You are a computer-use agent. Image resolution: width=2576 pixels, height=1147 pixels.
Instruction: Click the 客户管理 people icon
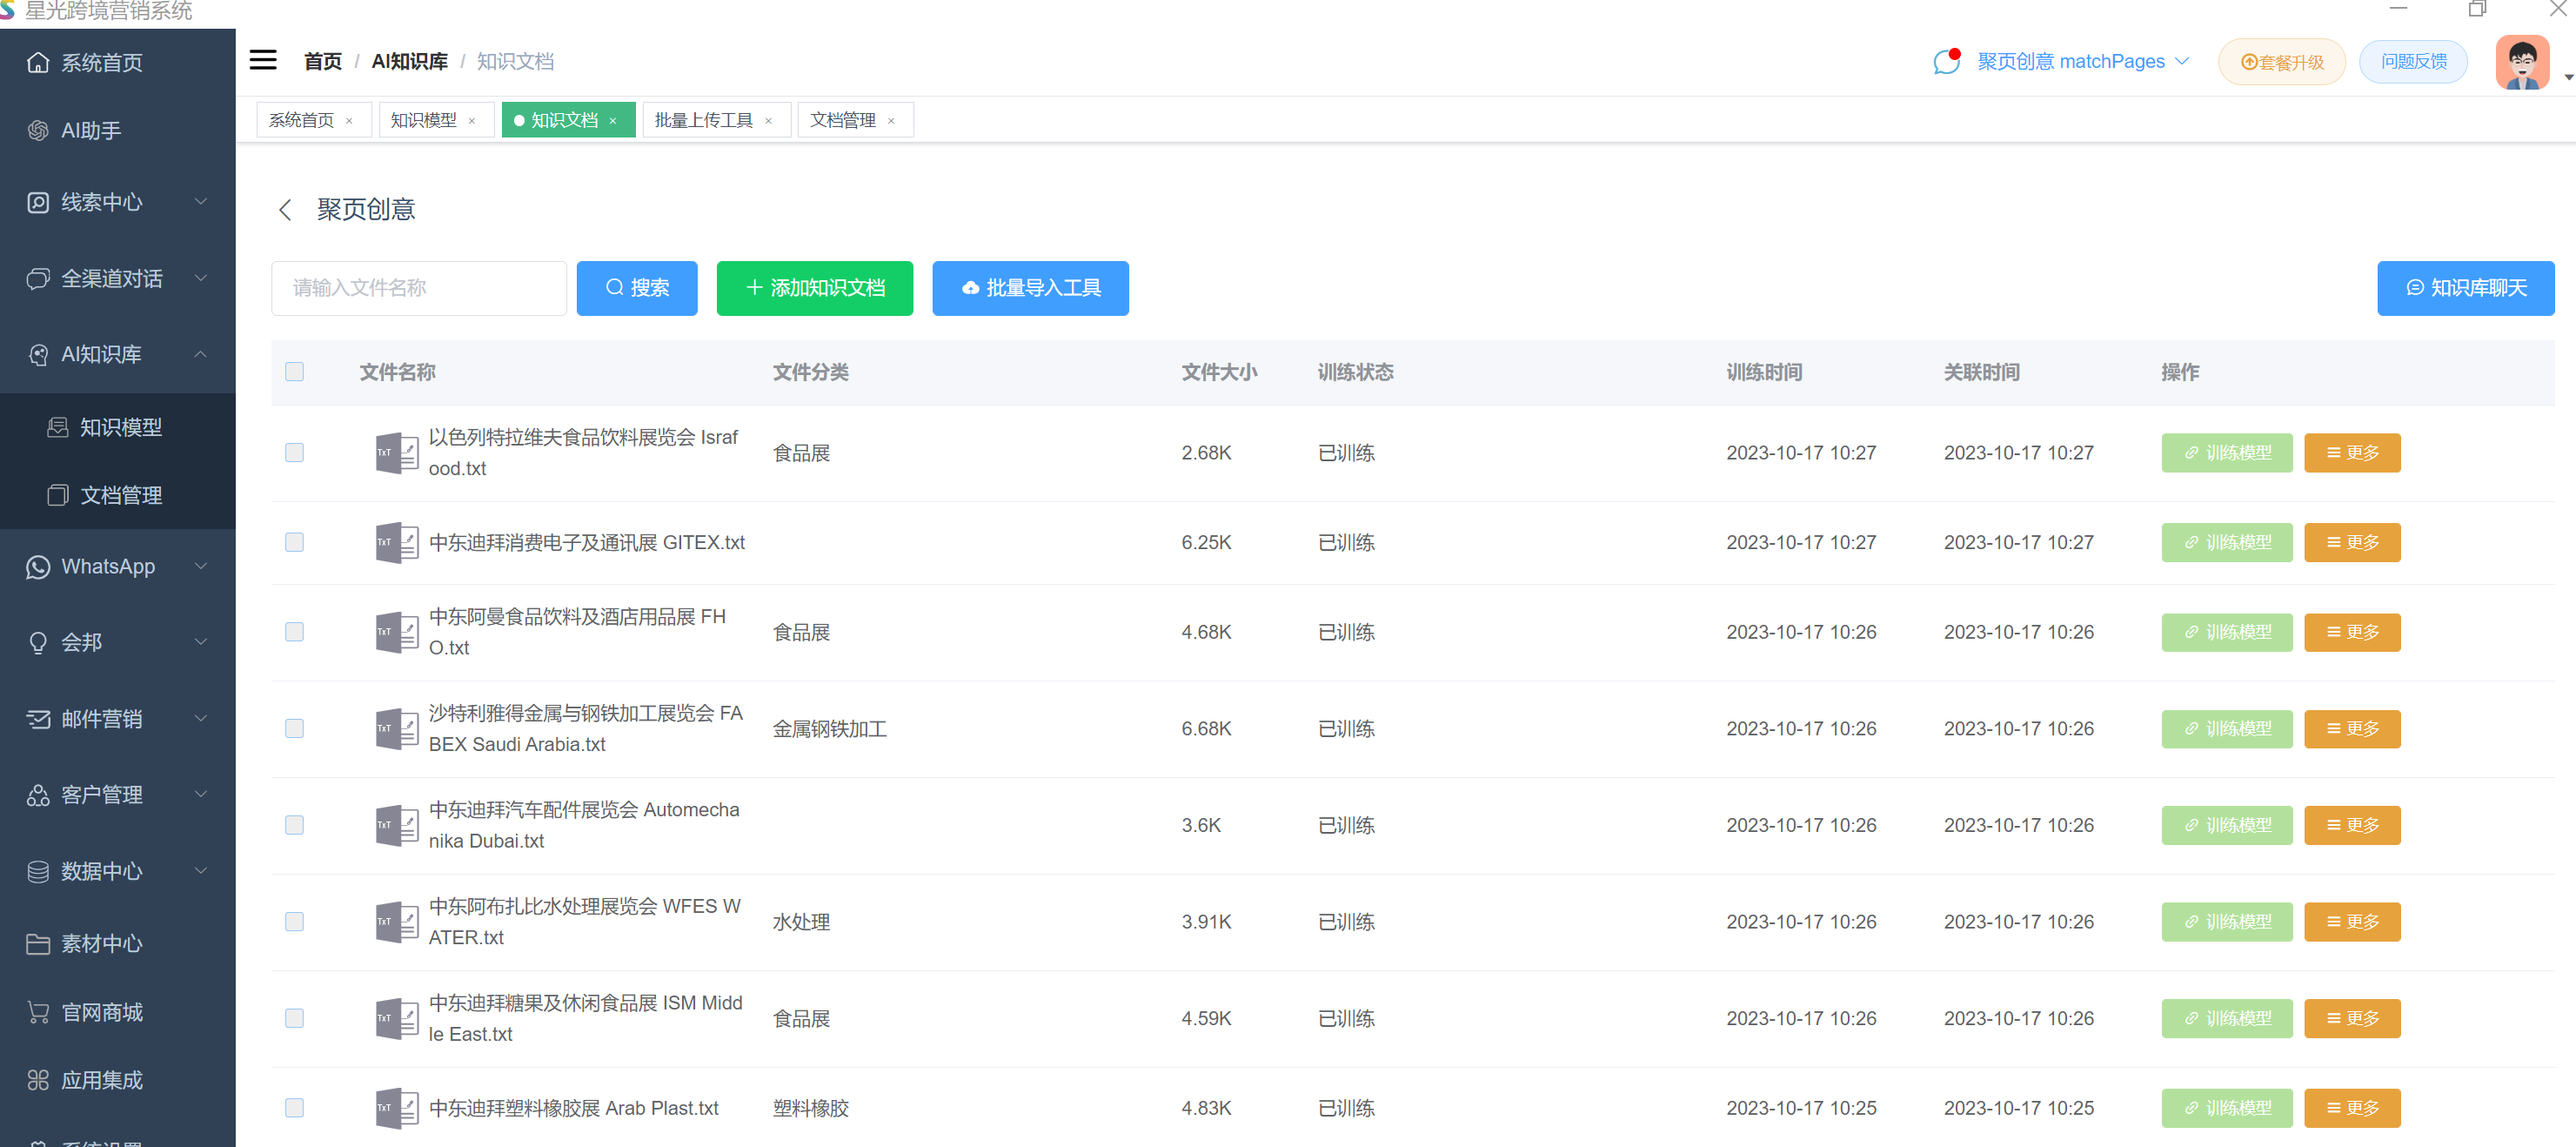pyautogui.click(x=38, y=795)
